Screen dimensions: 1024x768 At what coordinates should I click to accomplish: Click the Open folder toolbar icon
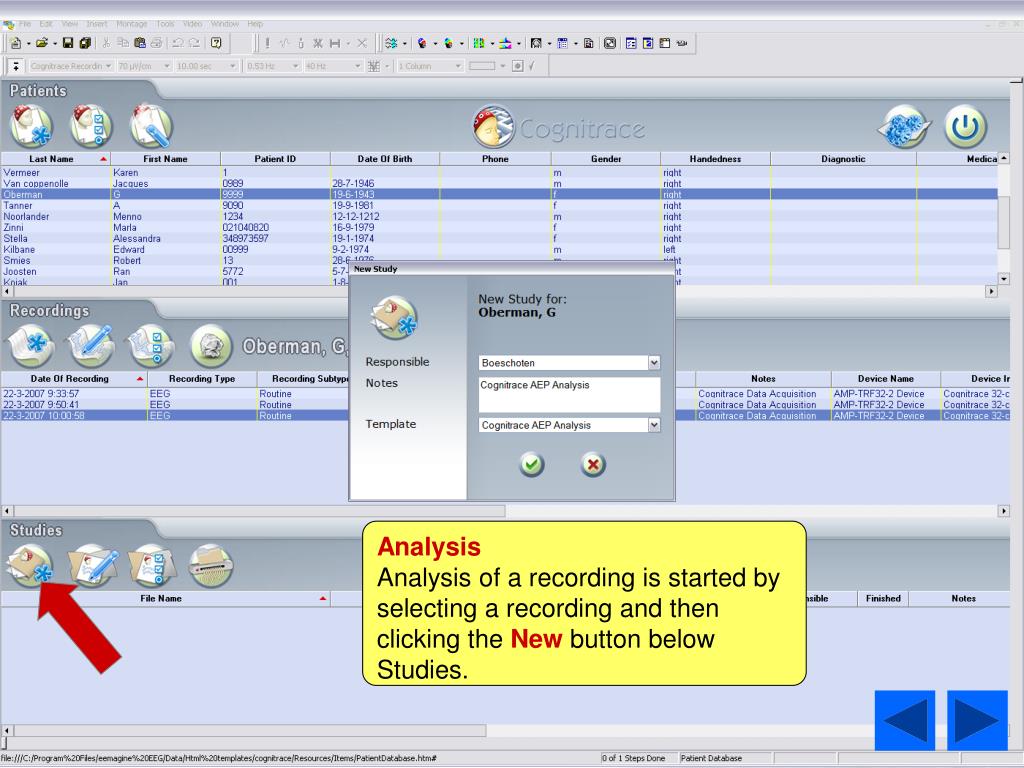point(42,43)
